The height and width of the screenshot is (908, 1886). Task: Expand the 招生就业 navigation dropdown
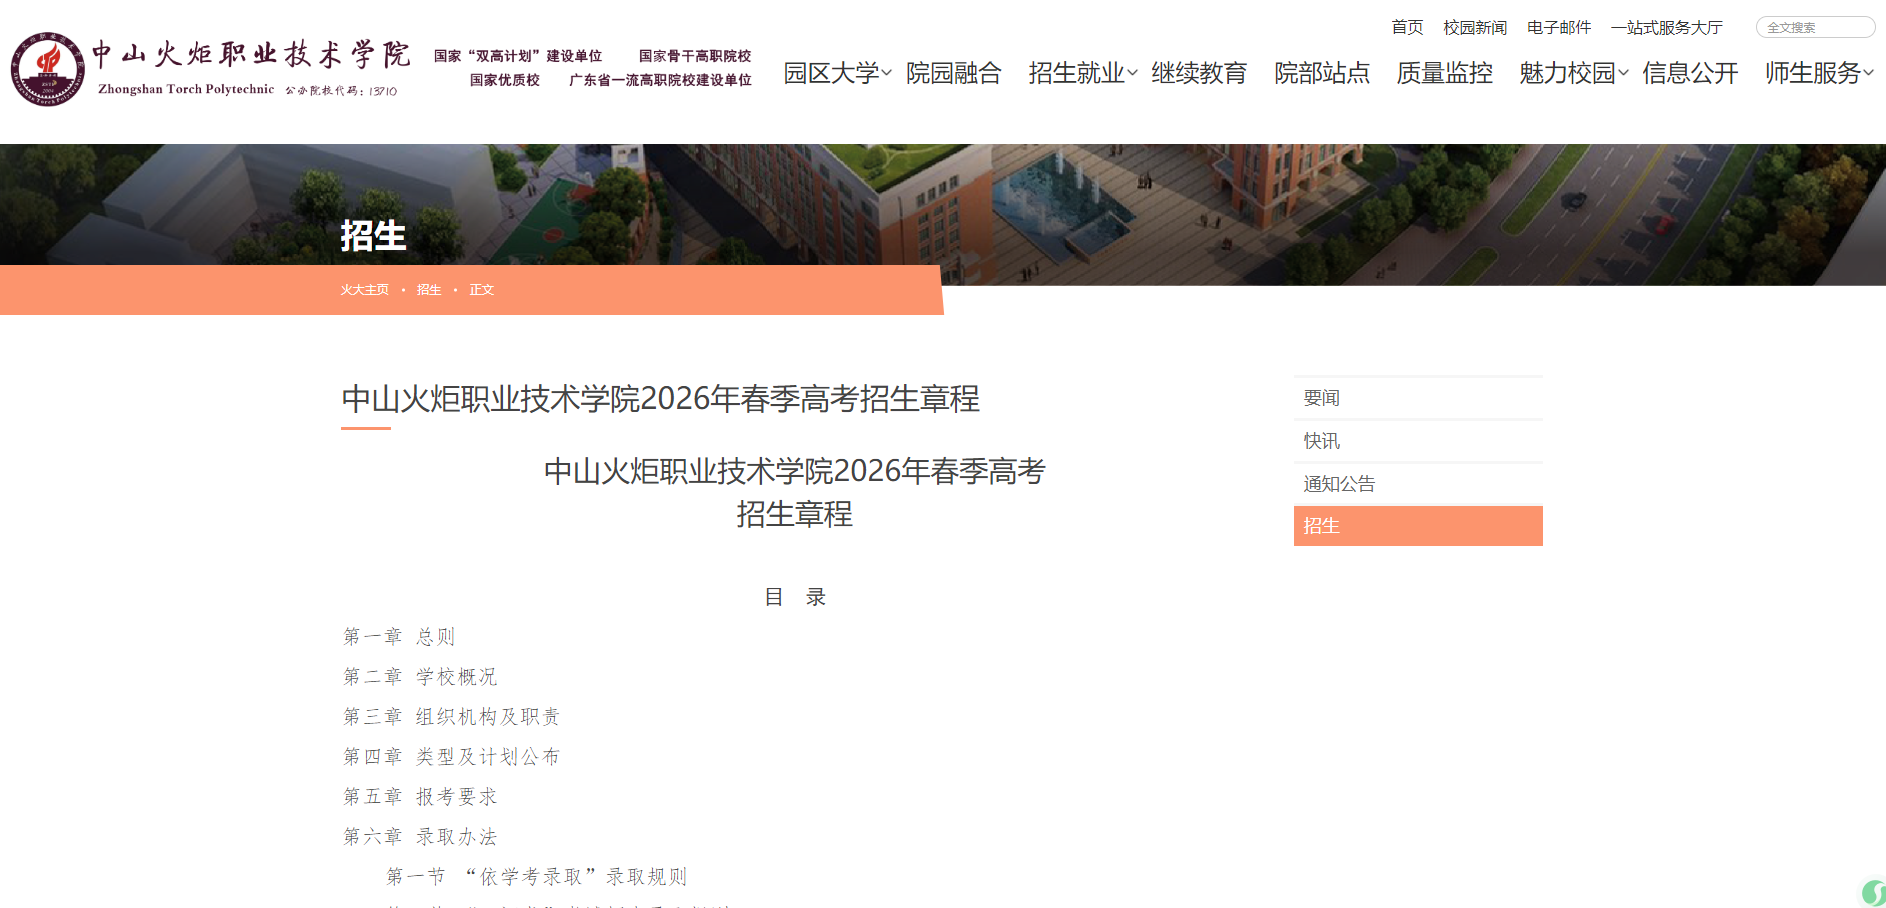click(1077, 71)
